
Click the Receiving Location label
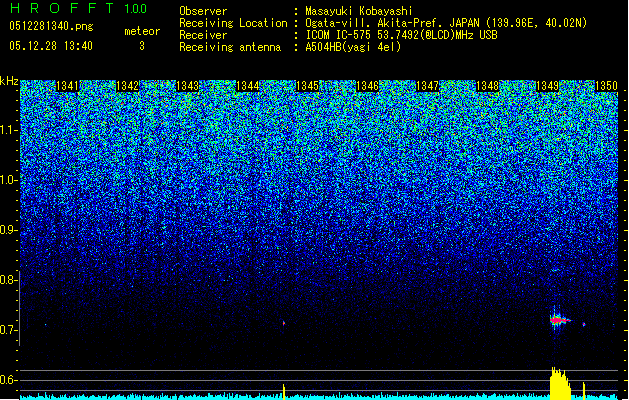pyautogui.click(x=233, y=23)
